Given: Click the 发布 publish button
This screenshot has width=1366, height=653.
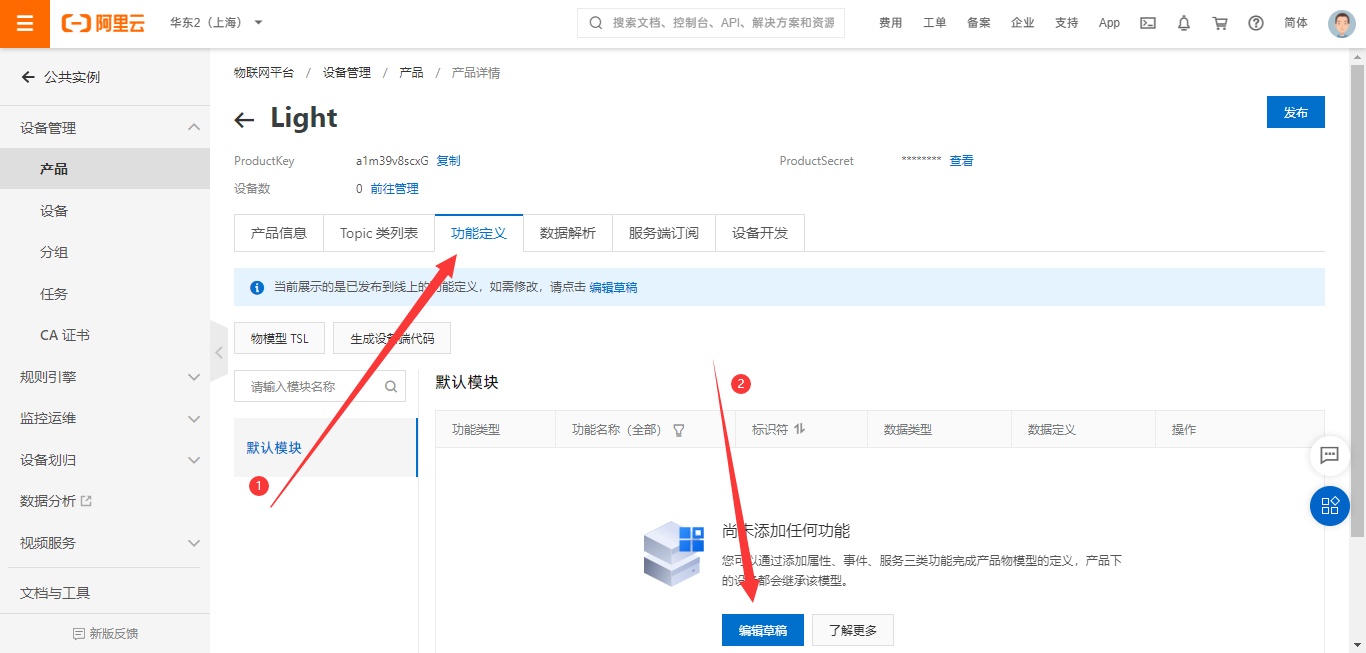Looking at the screenshot, I should point(1295,112).
